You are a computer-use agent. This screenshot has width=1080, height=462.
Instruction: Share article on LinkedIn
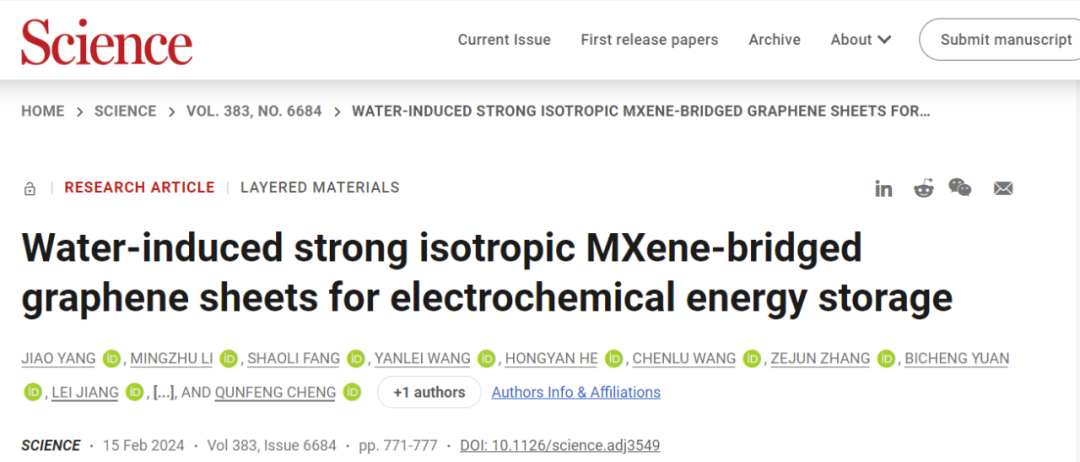tap(883, 188)
